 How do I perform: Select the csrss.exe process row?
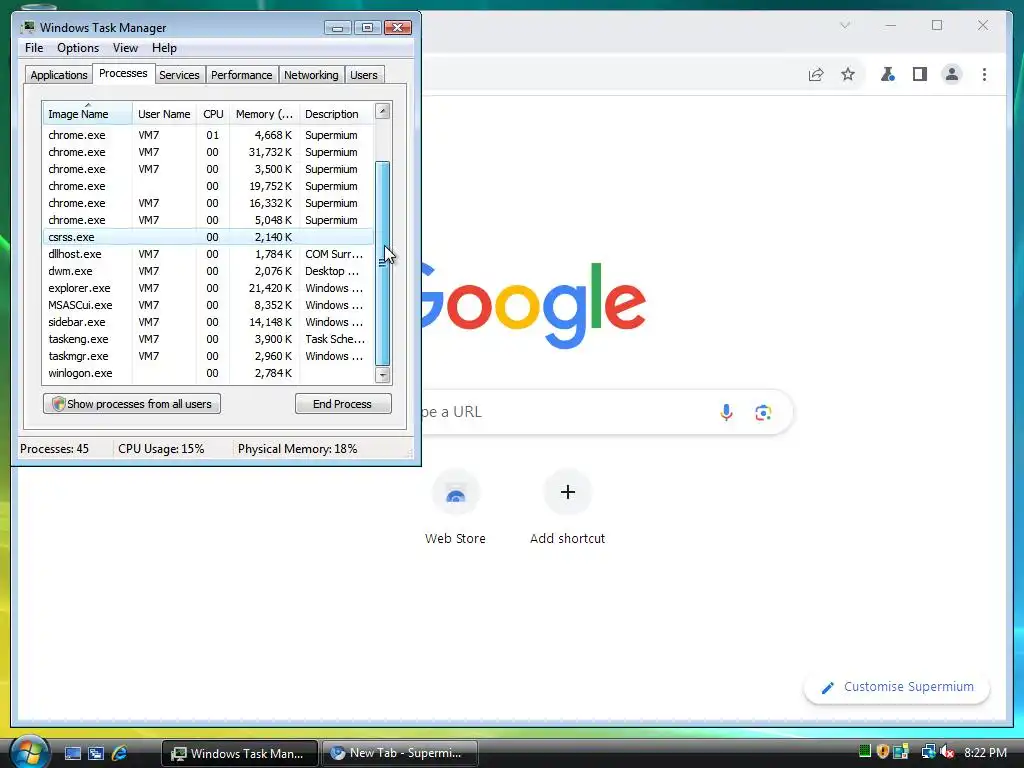click(208, 237)
